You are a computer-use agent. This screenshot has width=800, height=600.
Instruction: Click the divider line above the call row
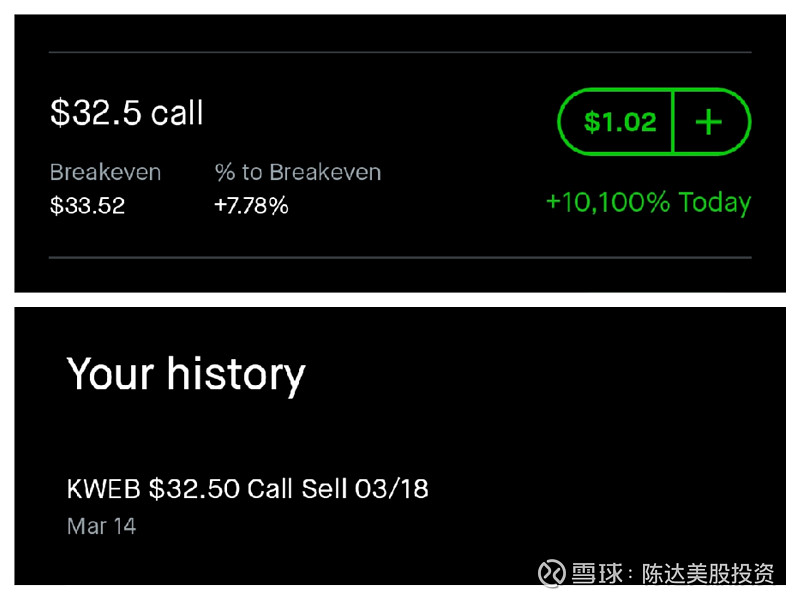coord(400,52)
